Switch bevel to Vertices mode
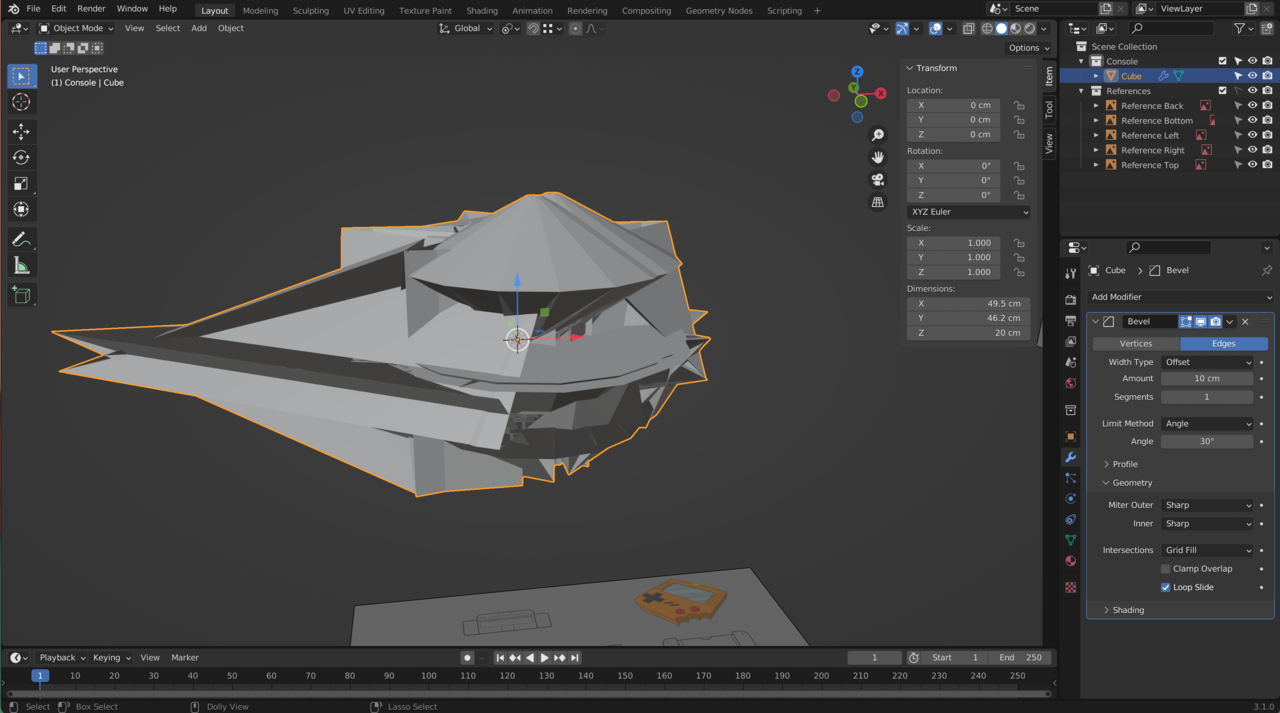Viewport: 1280px width, 713px height. [1135, 343]
